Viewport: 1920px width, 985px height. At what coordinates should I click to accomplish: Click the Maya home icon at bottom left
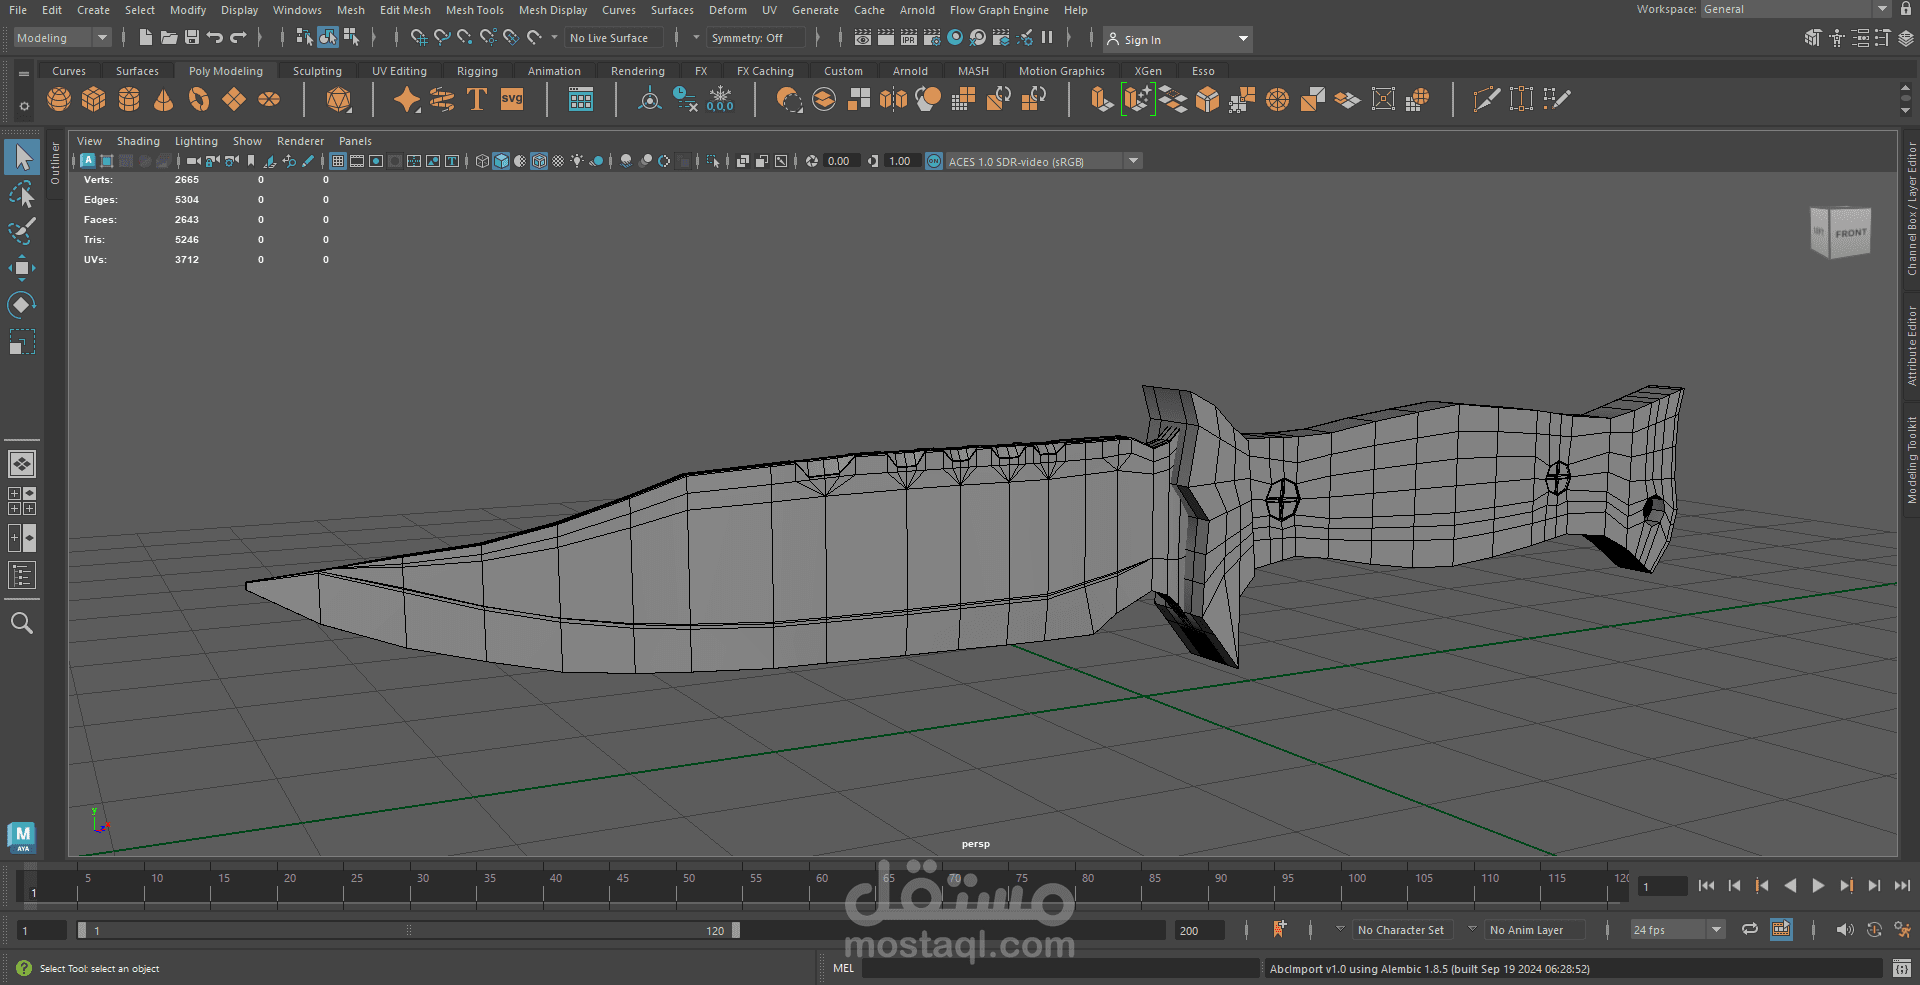[22, 836]
